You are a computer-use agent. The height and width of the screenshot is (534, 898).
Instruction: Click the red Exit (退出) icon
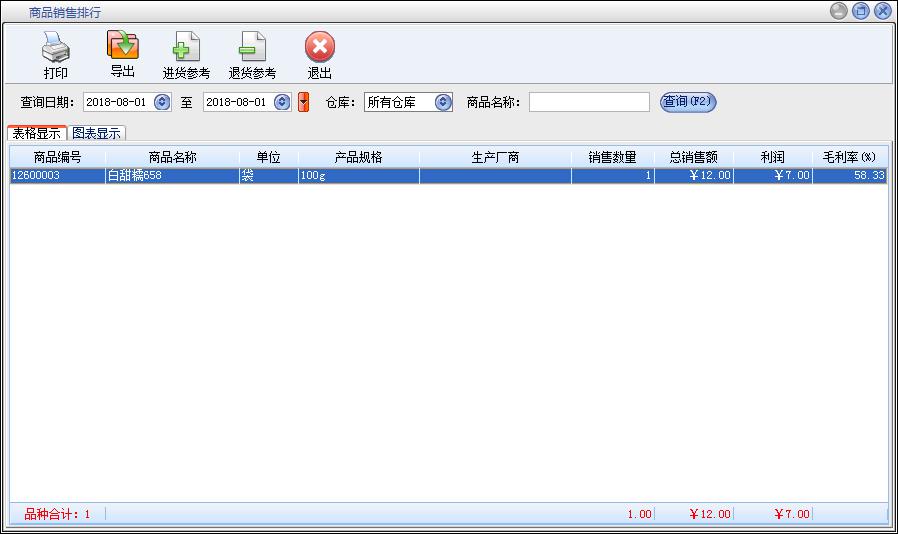(x=319, y=47)
